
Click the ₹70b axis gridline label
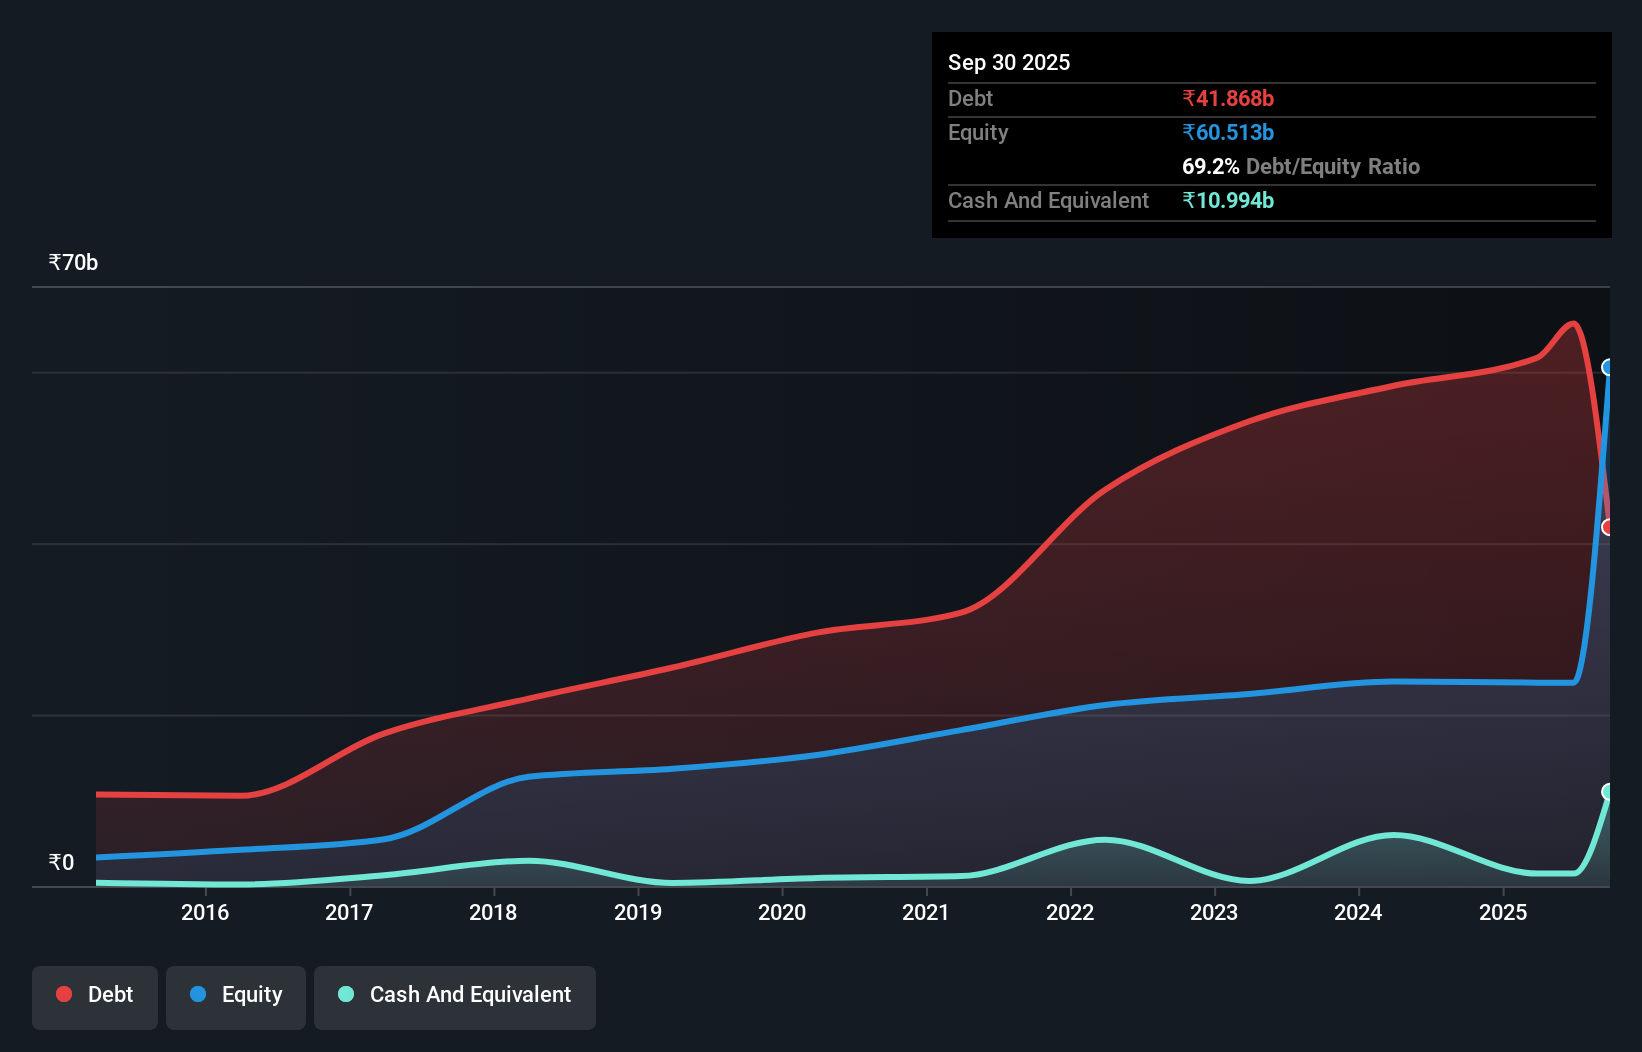(x=72, y=261)
